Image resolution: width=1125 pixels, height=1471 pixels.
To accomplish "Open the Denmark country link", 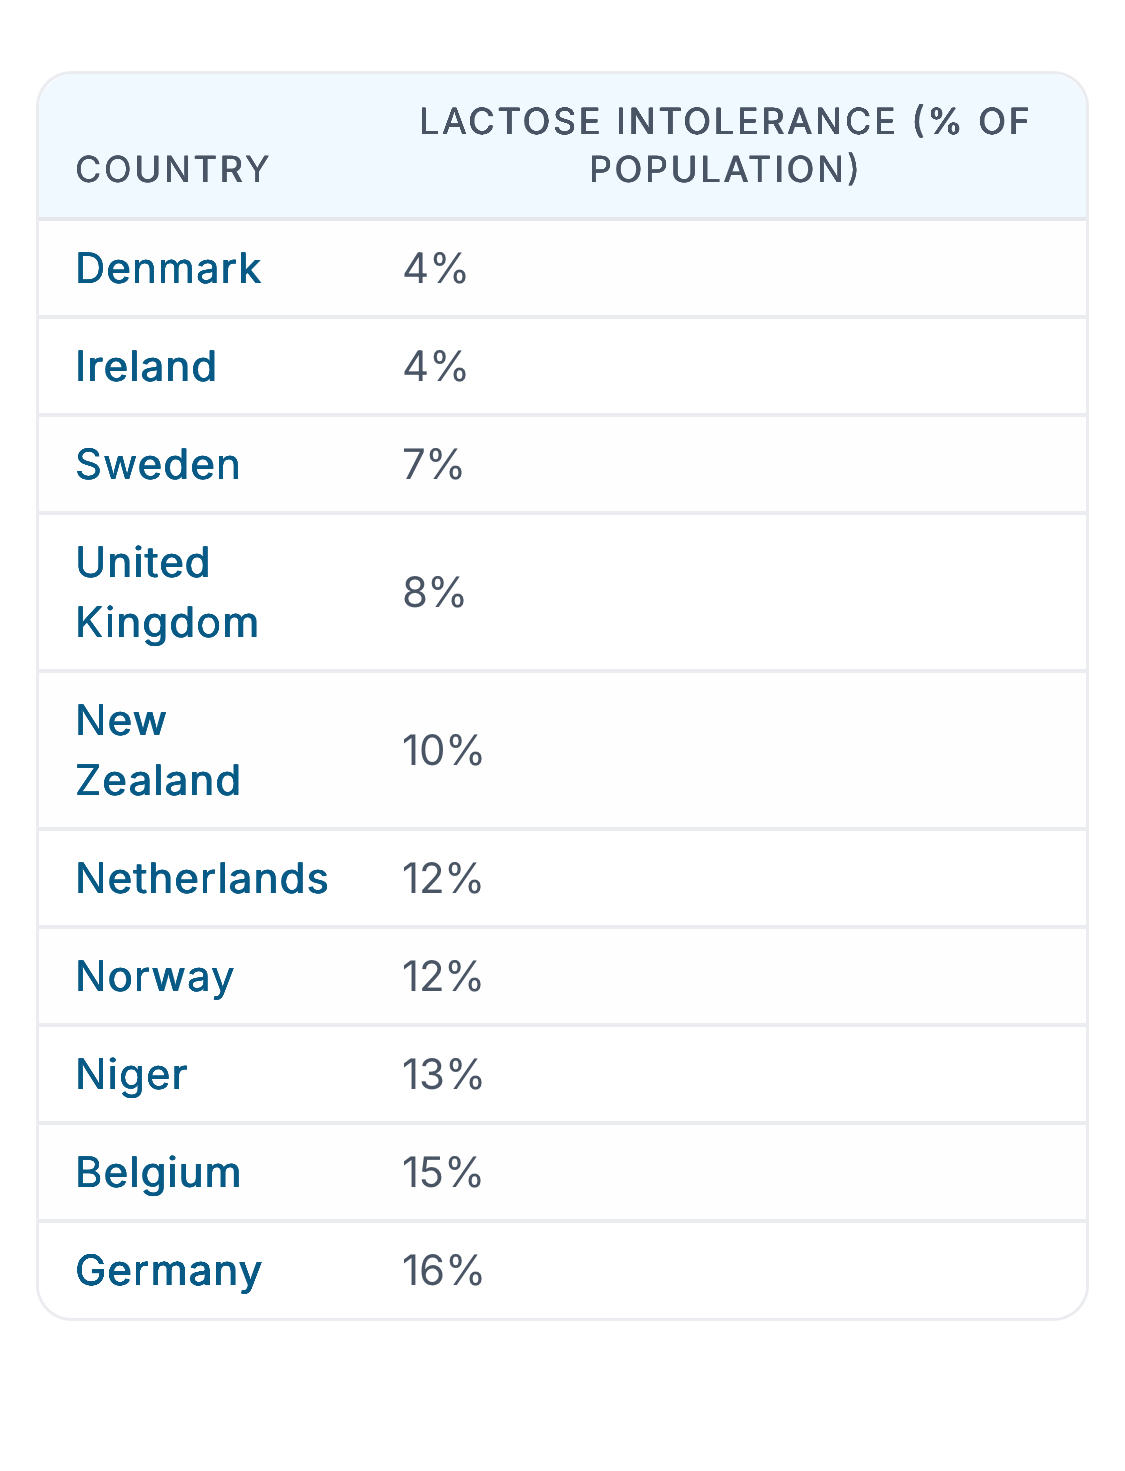I will (168, 269).
